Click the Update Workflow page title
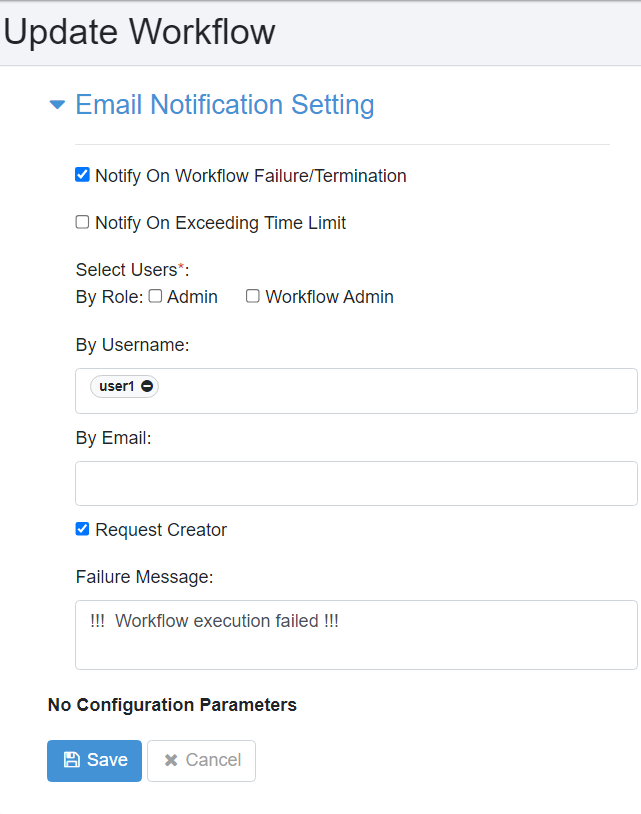 pos(140,32)
